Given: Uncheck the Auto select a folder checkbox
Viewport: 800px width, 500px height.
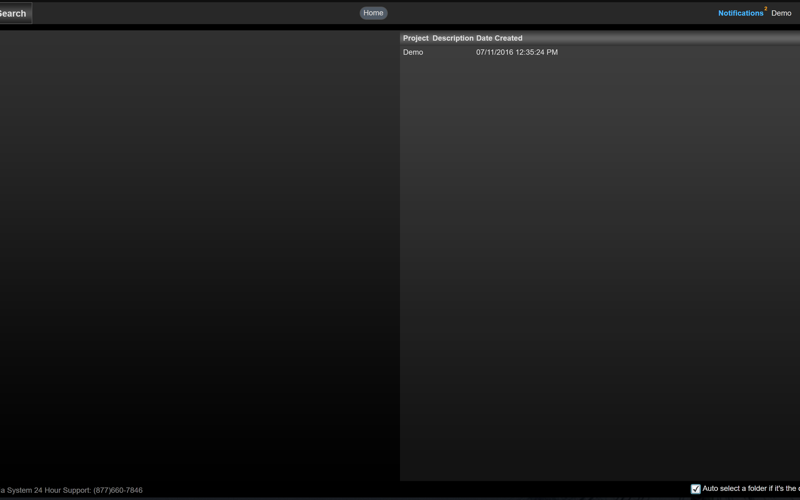Looking at the screenshot, I should pyautogui.click(x=695, y=489).
